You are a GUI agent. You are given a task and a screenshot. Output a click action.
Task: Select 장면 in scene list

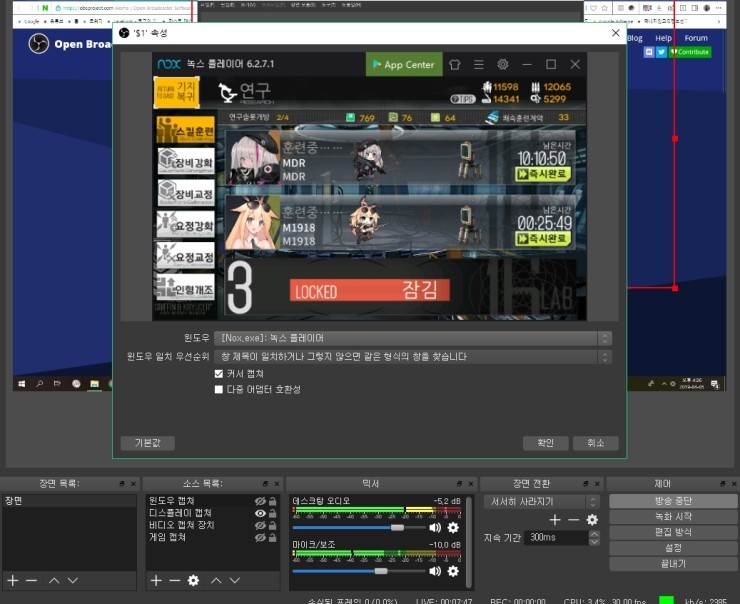(69, 501)
